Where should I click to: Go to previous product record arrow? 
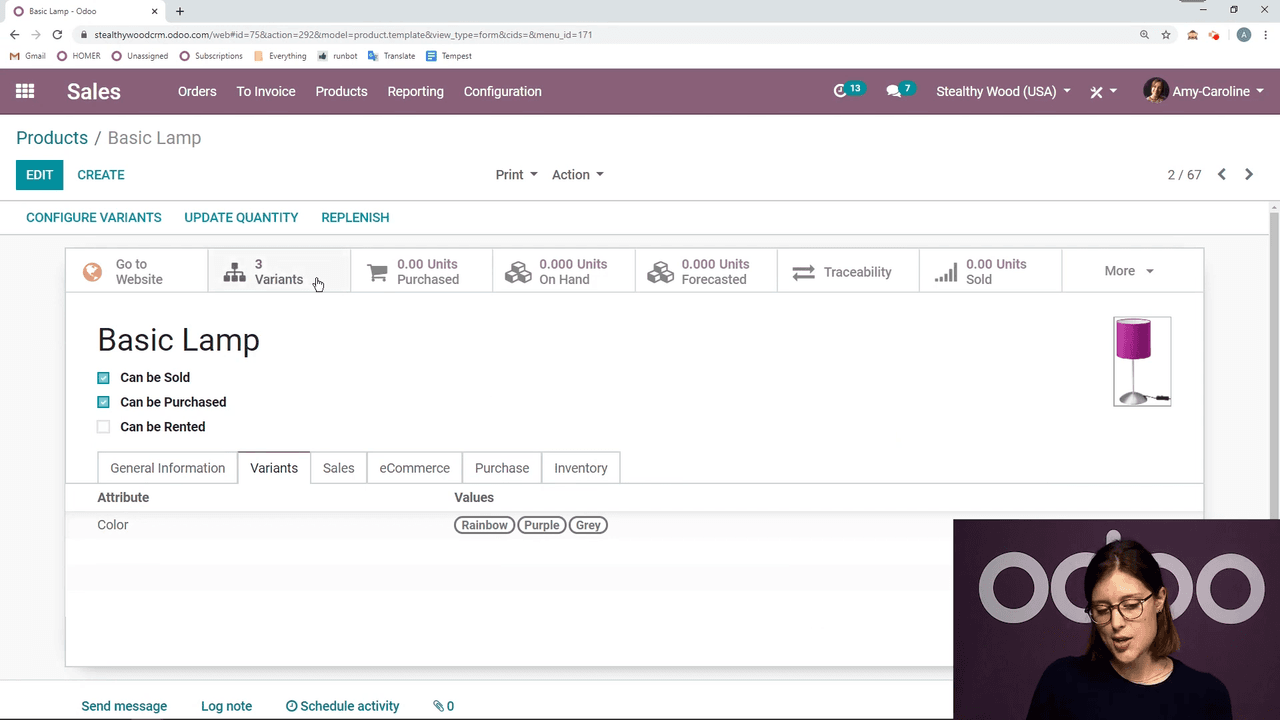(x=1222, y=174)
